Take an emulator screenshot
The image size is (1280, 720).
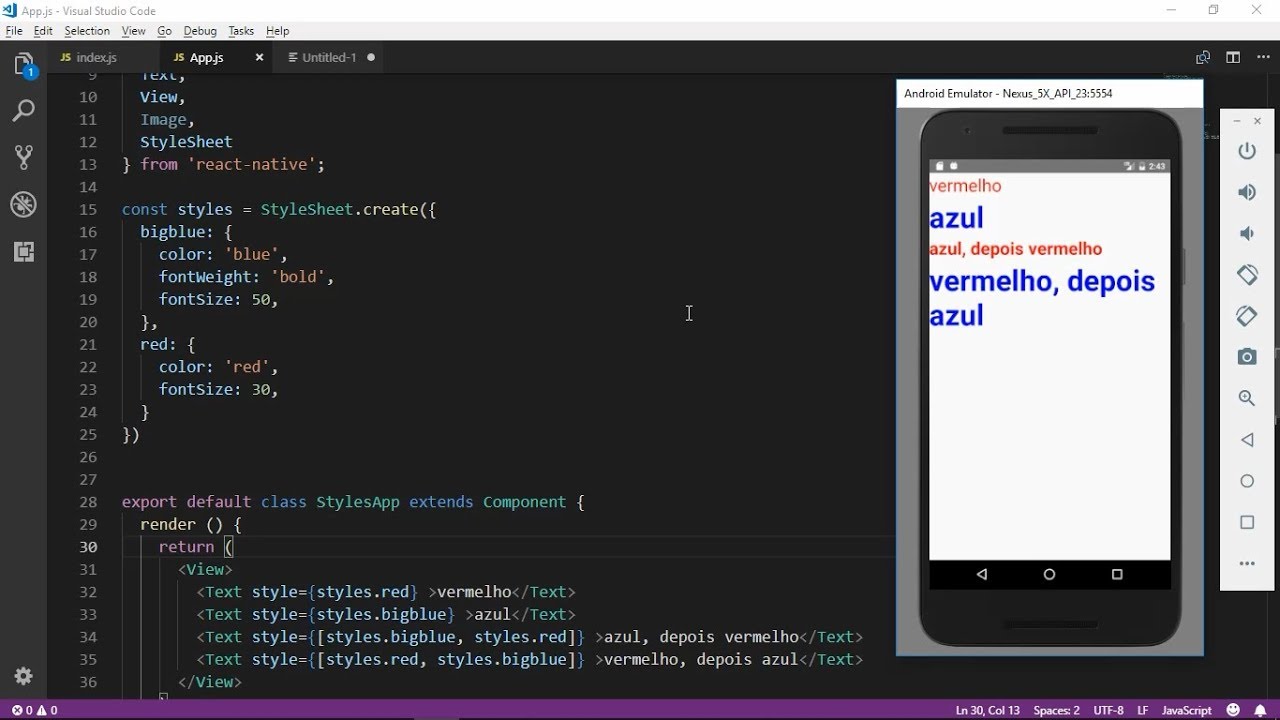pyautogui.click(x=1247, y=357)
